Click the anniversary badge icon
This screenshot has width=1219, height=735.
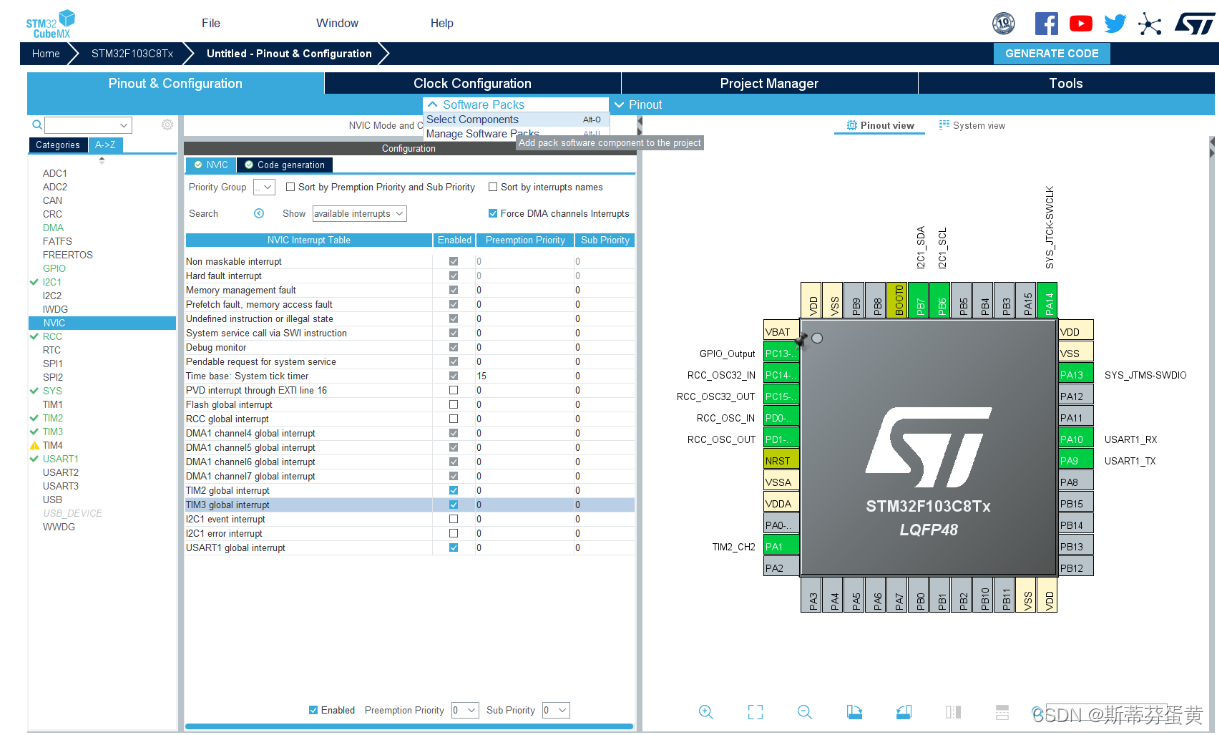[x=1003, y=23]
